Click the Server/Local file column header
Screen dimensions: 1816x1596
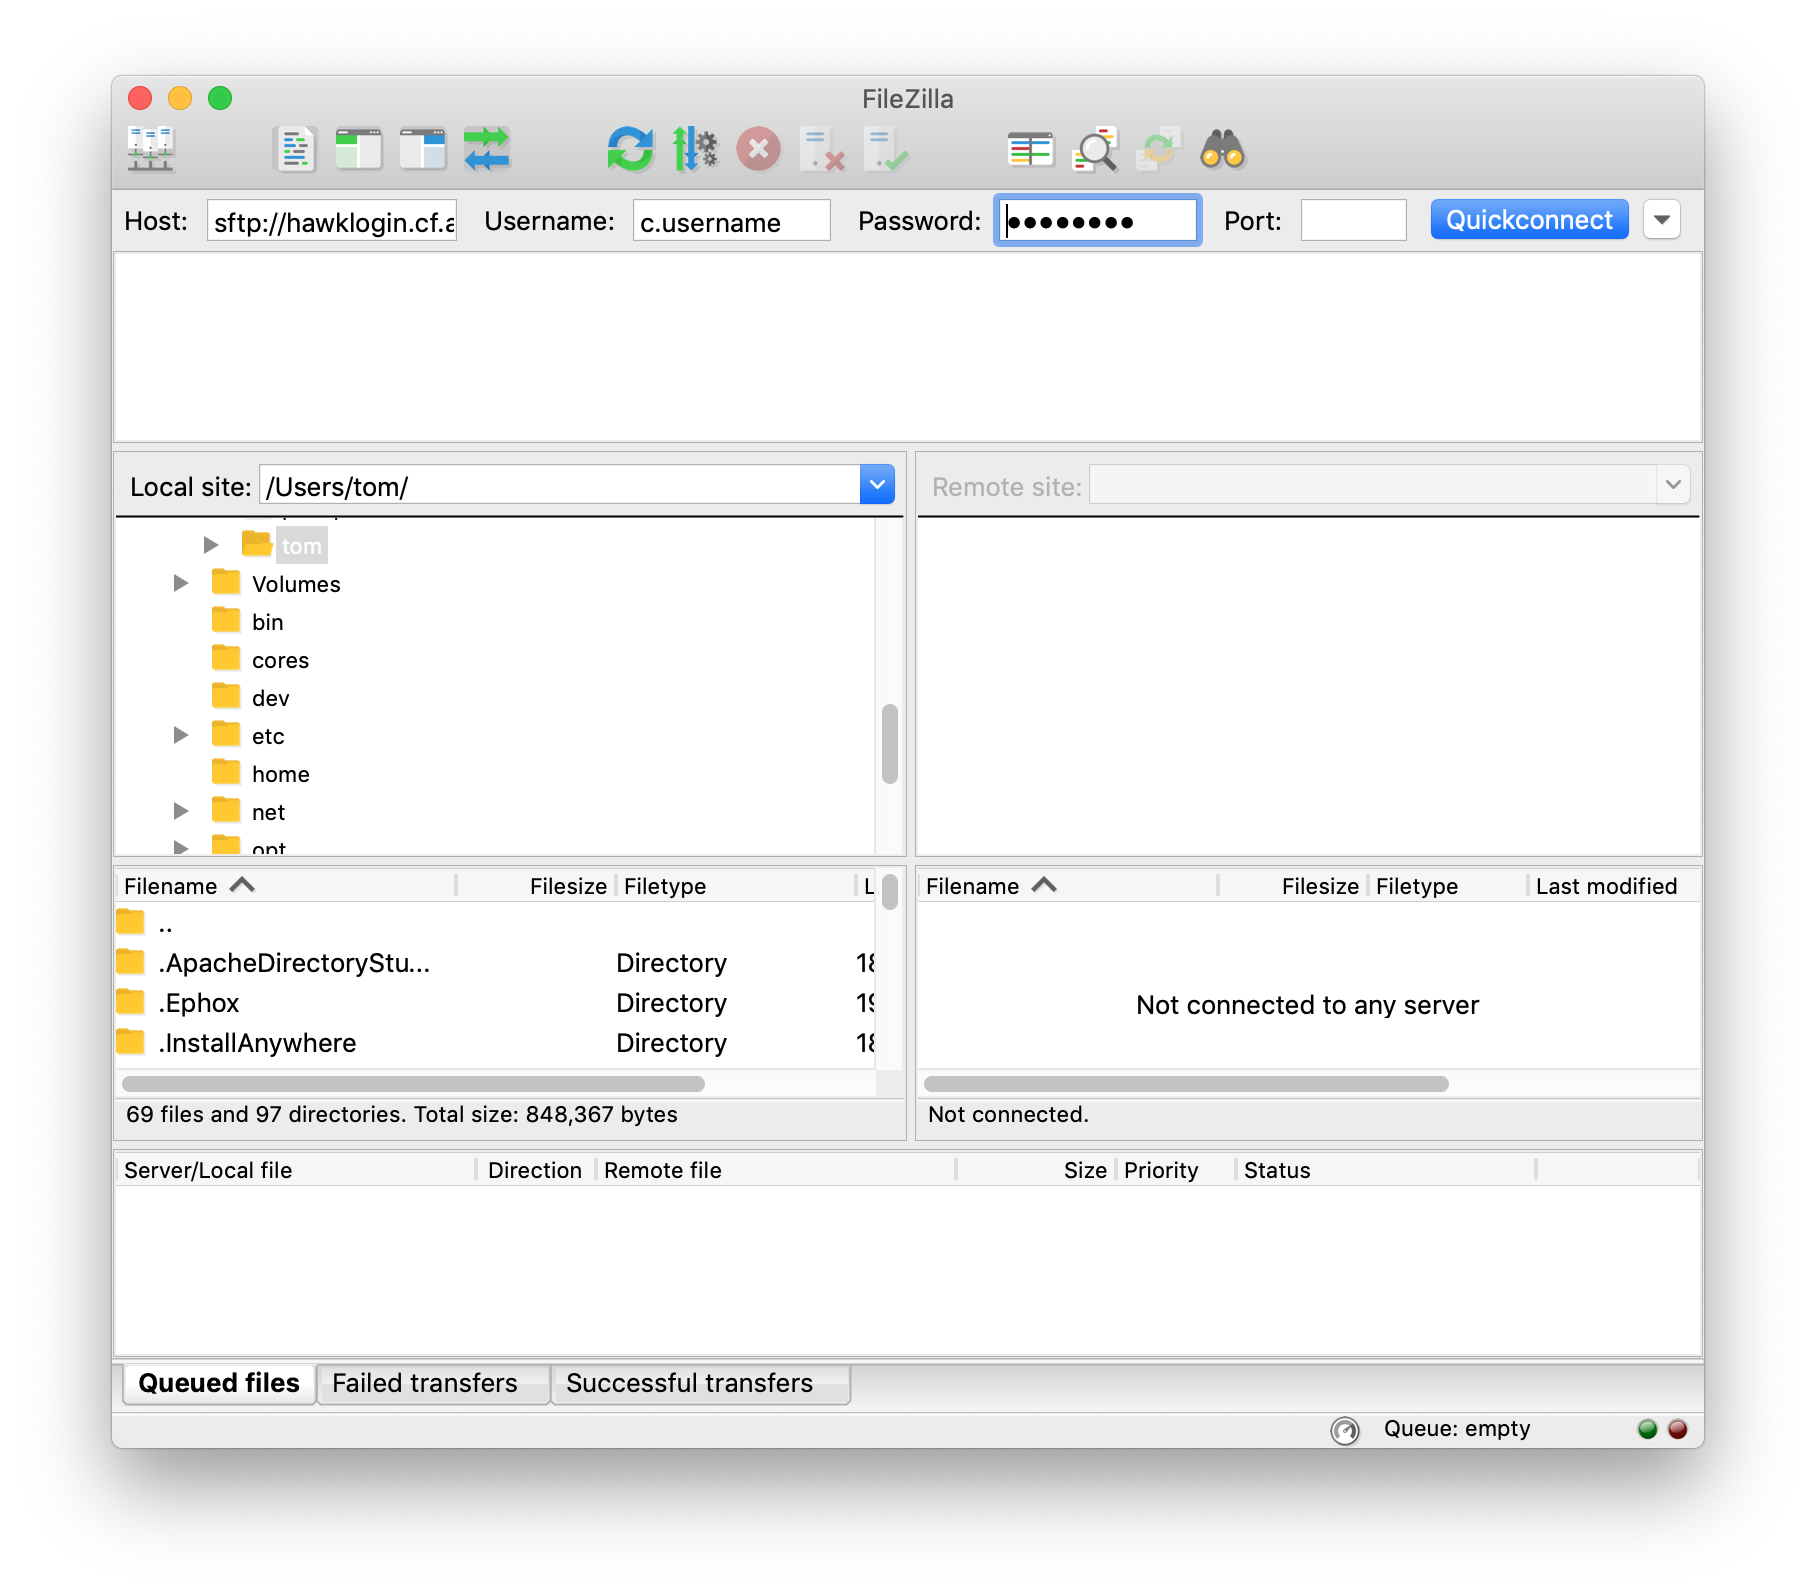[x=296, y=1170]
